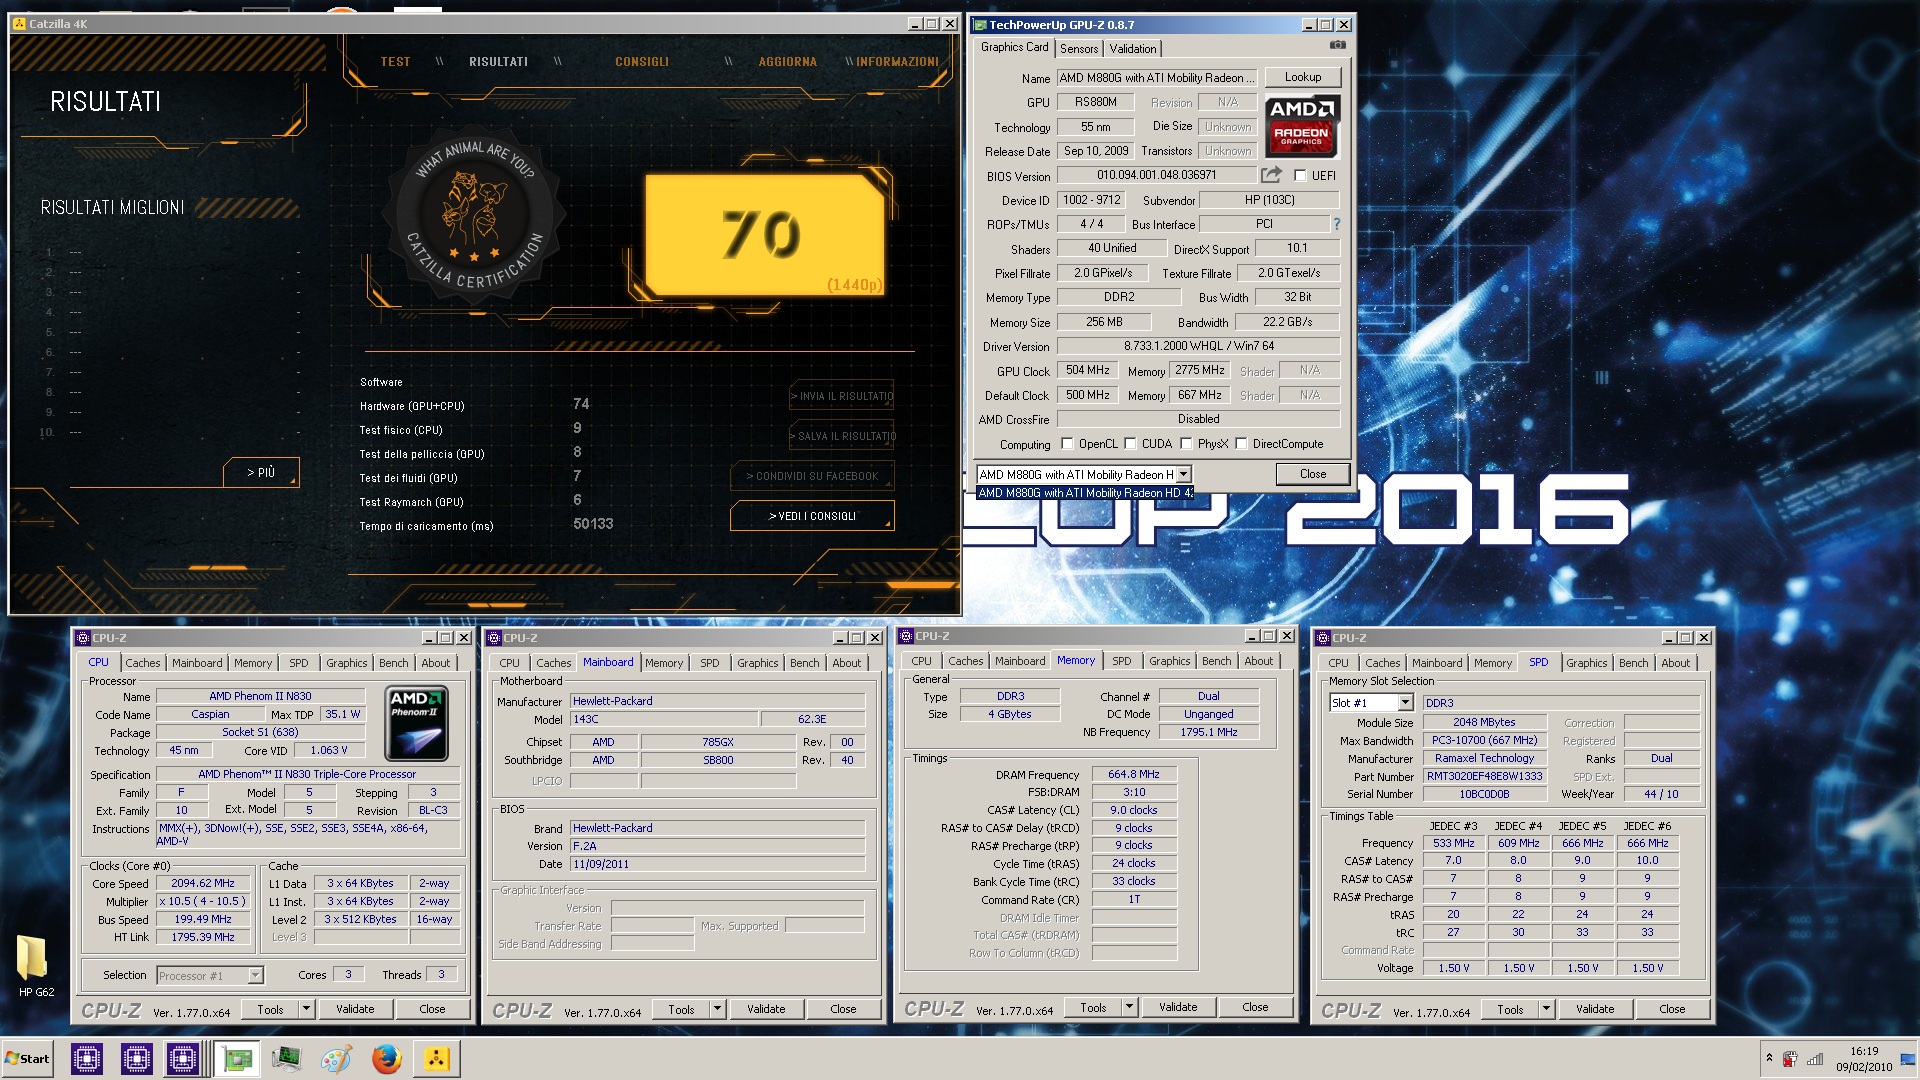Click the Tempo di caricamento 50133 value
This screenshot has width=1920, height=1080.
point(593,524)
